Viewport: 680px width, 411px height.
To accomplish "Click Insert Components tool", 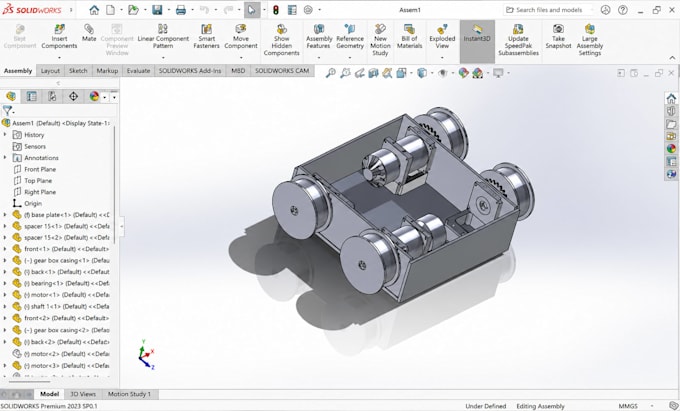I will (x=59, y=36).
